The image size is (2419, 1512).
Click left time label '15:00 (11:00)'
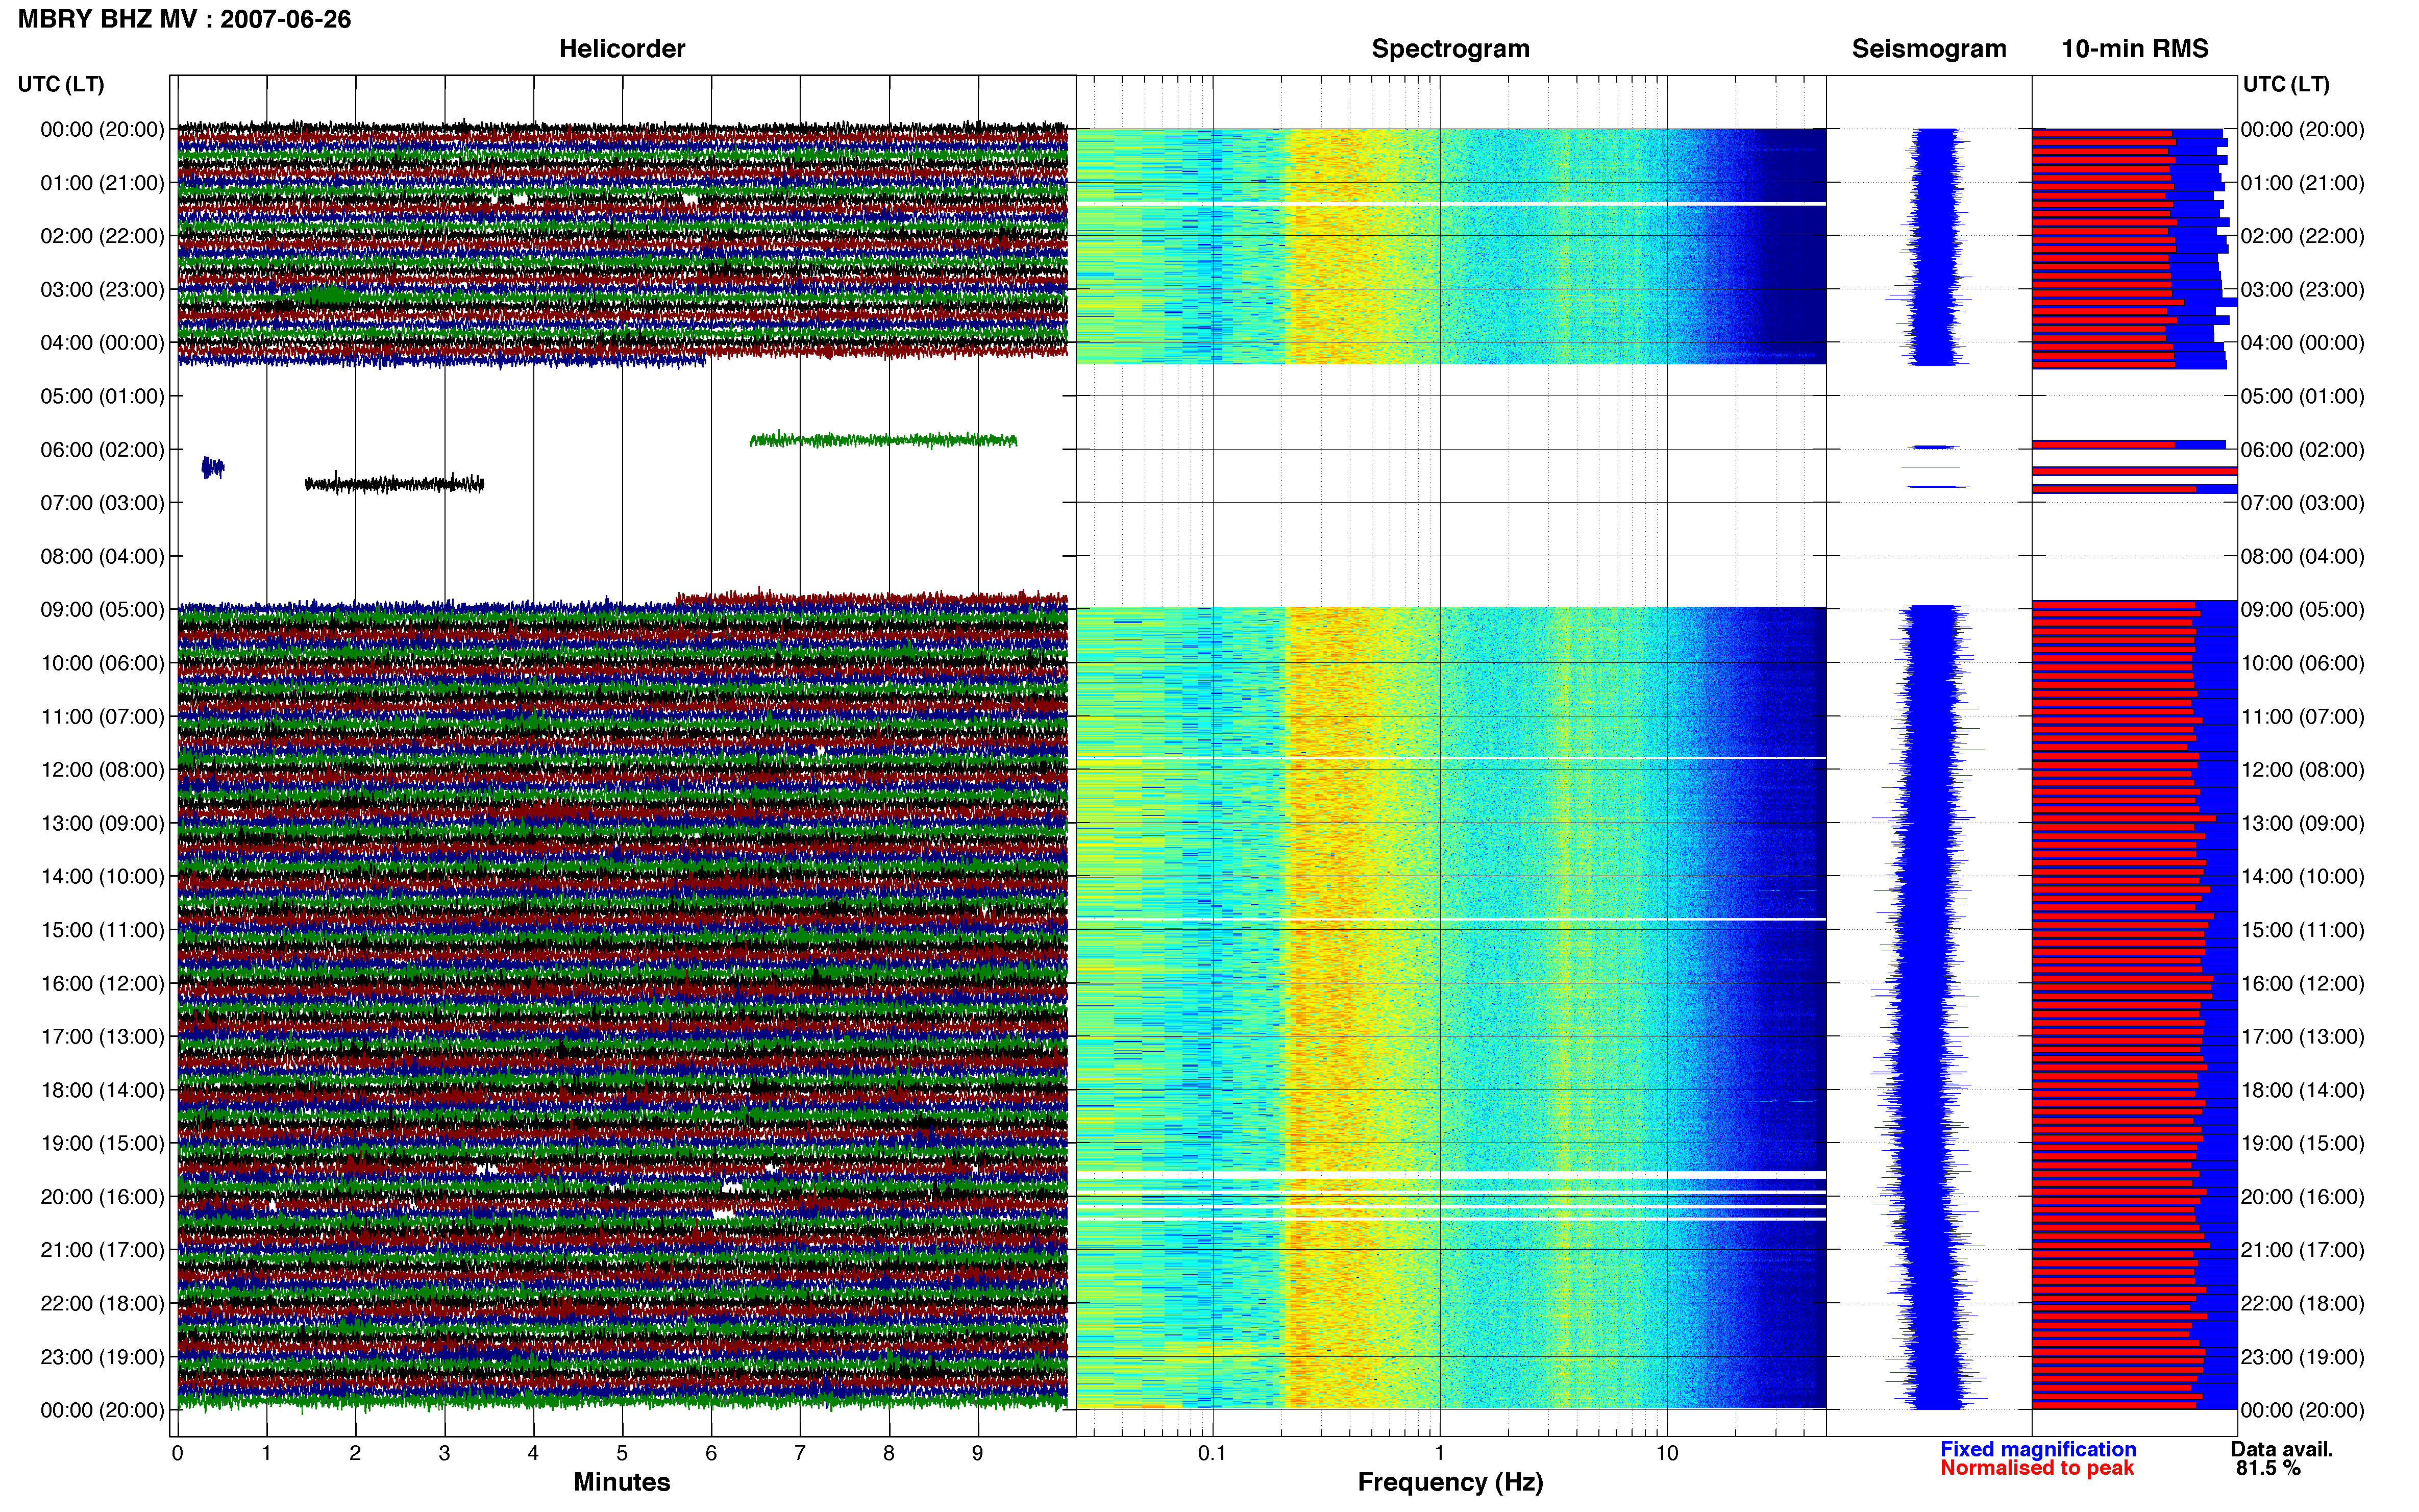coord(102,930)
